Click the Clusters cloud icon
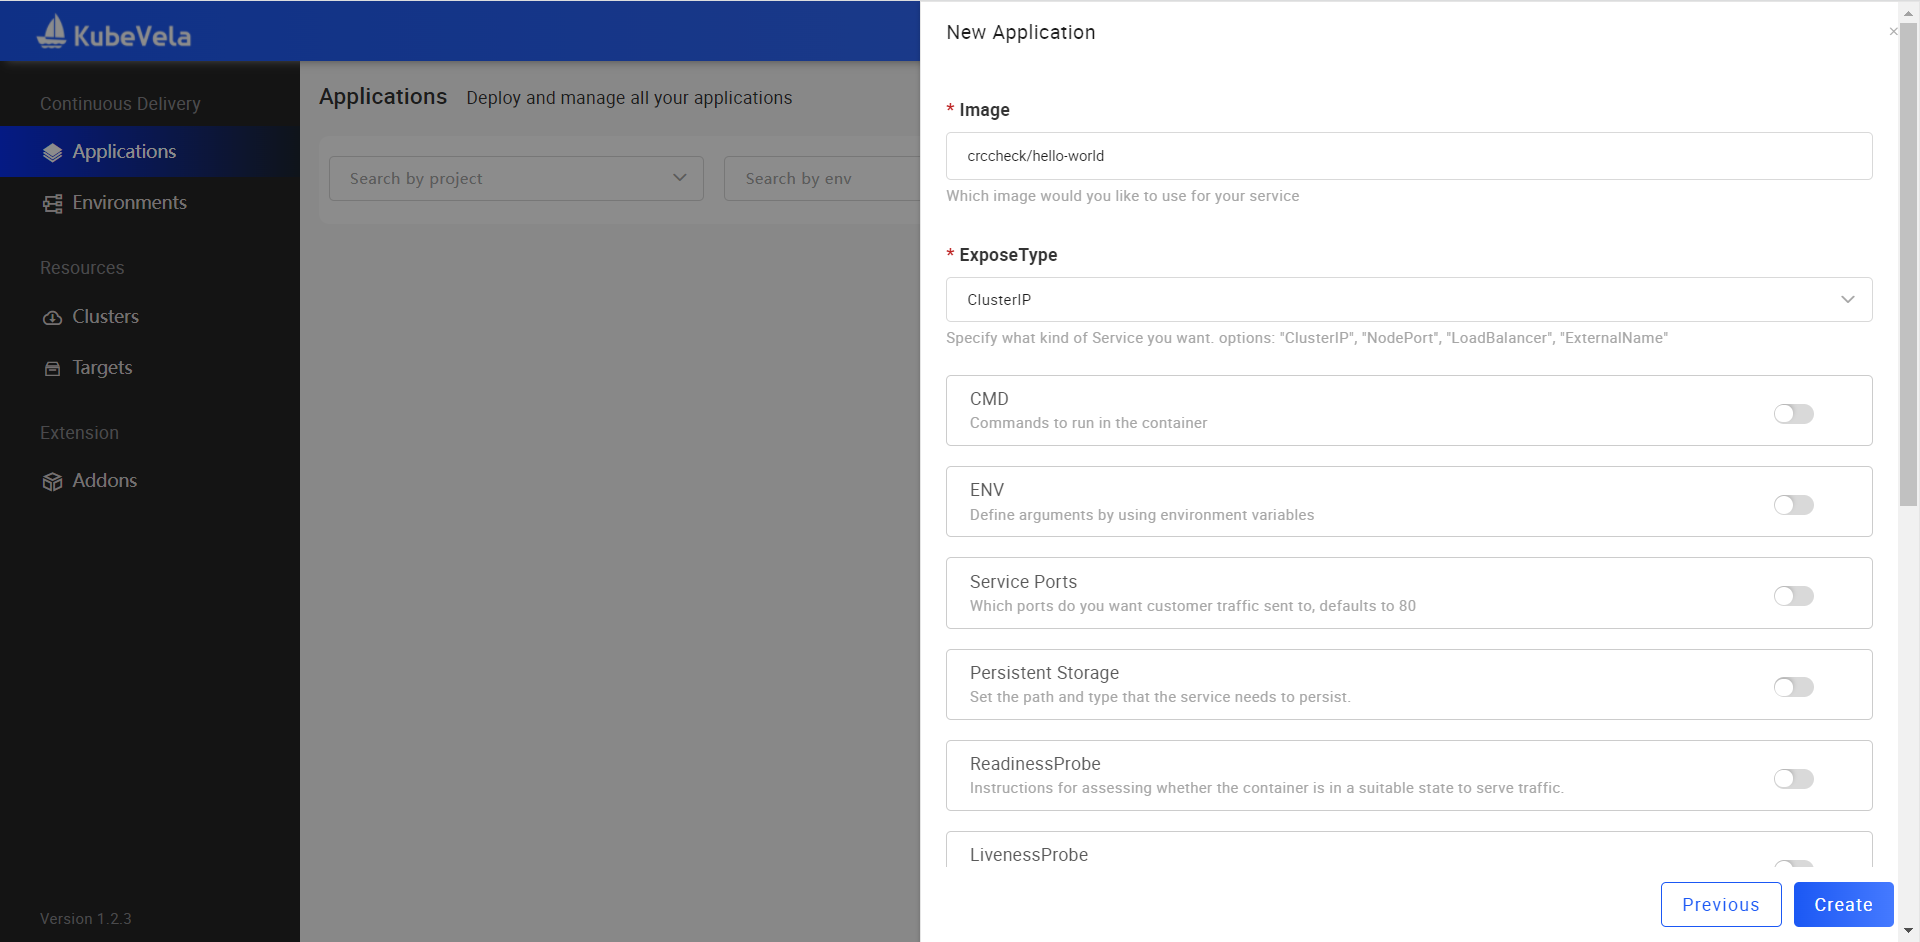Viewport: 1920px width, 942px height. (x=53, y=318)
